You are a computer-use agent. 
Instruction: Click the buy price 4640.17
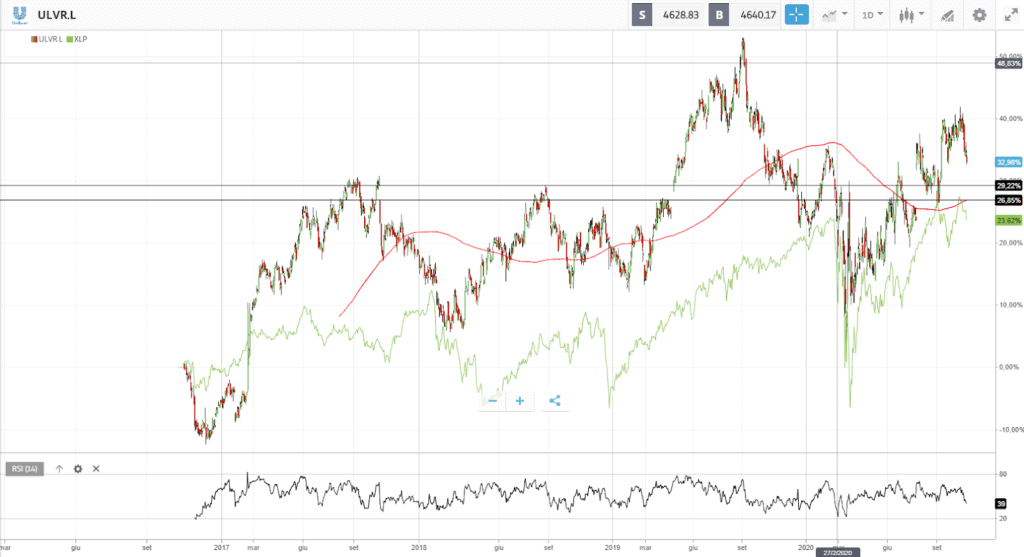757,15
